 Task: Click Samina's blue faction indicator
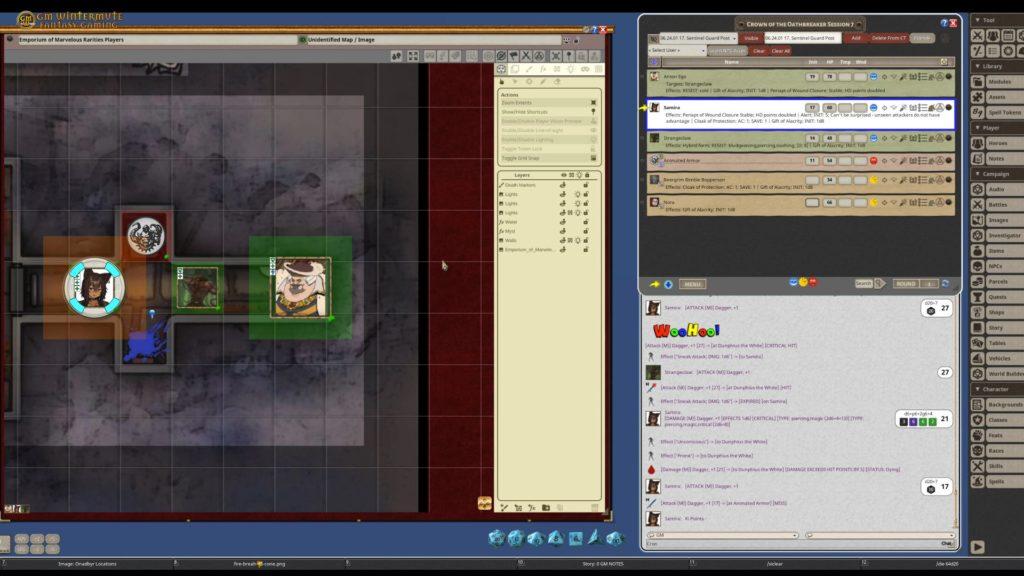pyautogui.click(x=873, y=108)
